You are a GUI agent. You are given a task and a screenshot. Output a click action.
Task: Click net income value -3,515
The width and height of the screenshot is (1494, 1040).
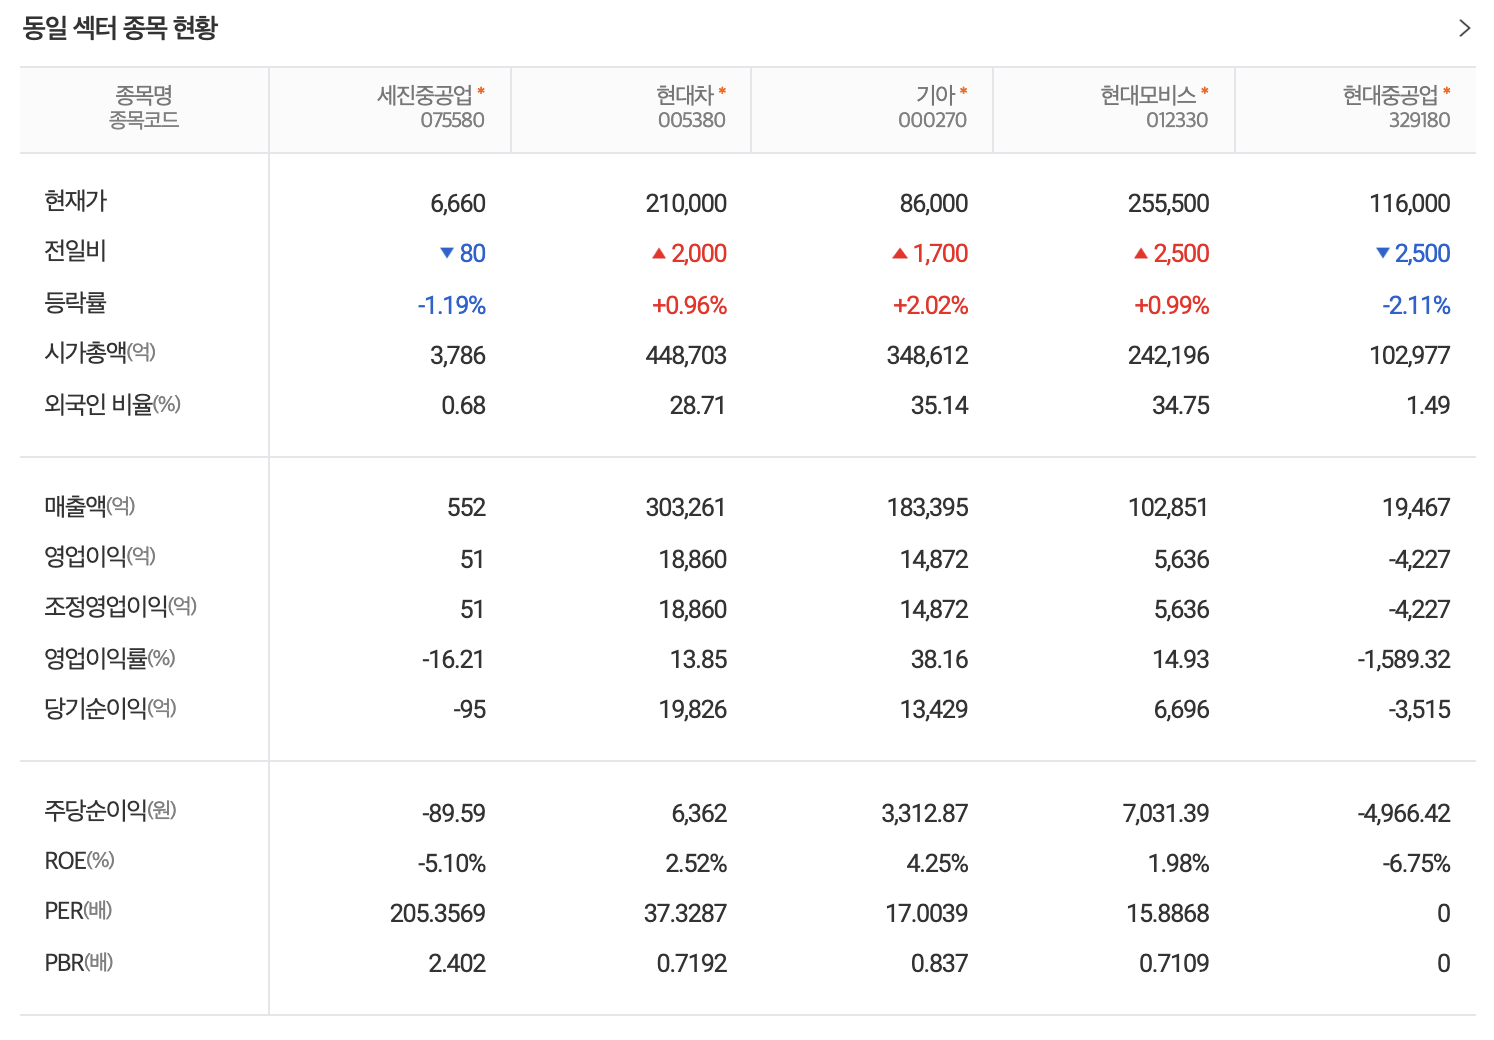1419,709
